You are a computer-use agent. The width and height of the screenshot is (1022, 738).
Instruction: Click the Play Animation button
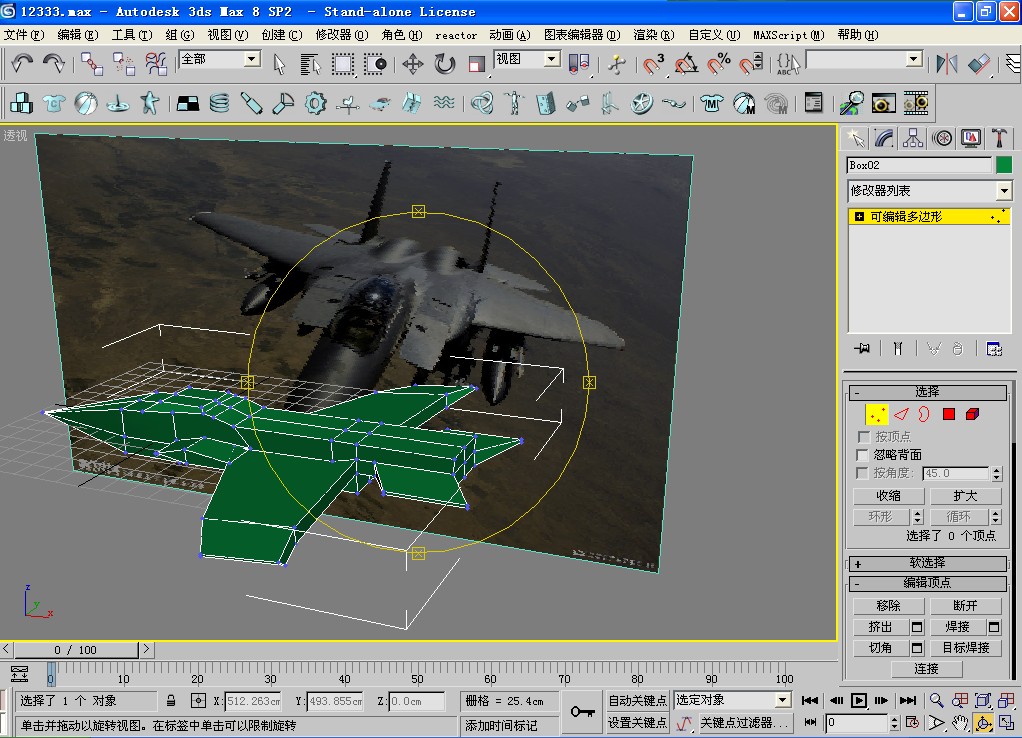click(x=858, y=700)
